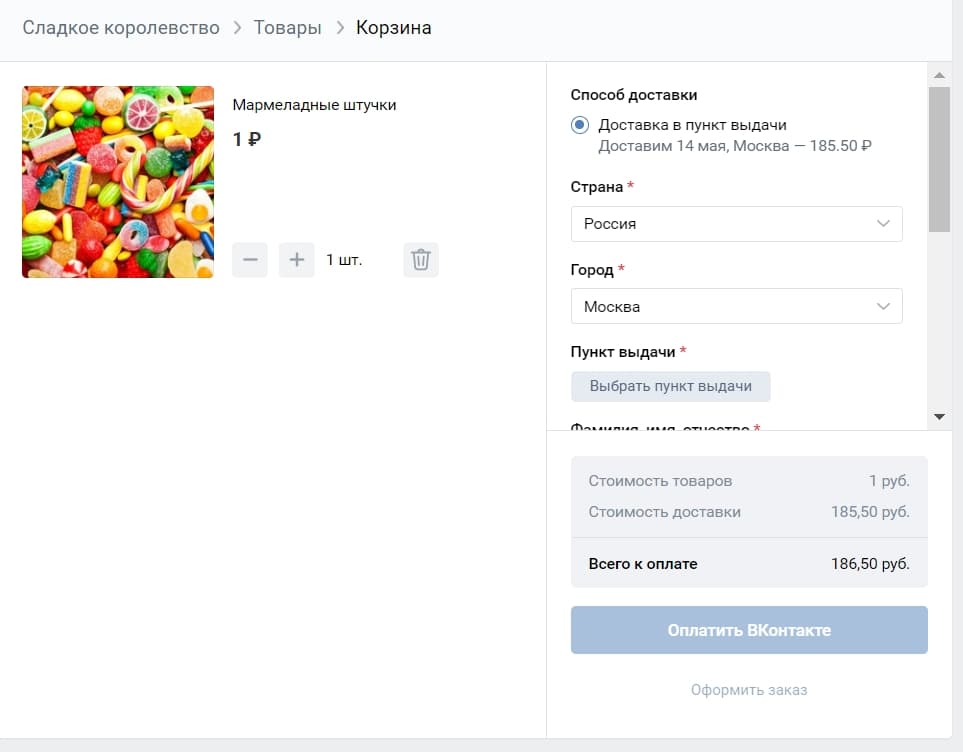Screen dimensions: 963x752
Task: Click the scrollbar down arrow
Action: (939, 418)
